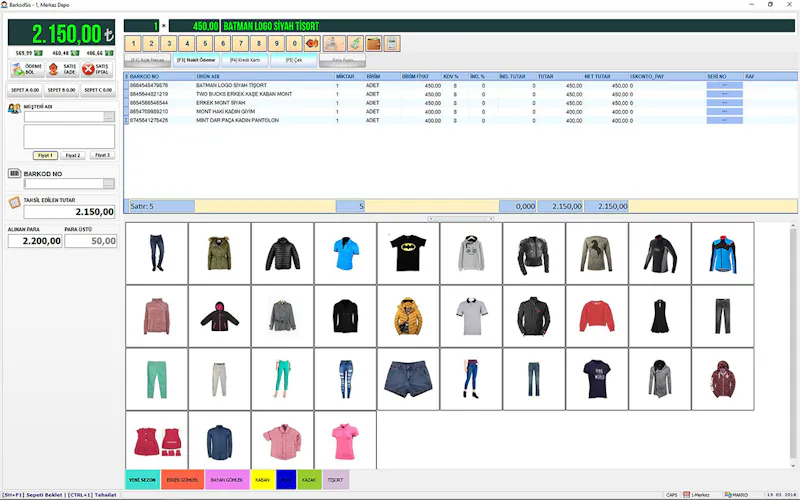Choose [F3] Nakit Ödeme cash payment
Viewport: 800px width, 500px height.
point(196,60)
